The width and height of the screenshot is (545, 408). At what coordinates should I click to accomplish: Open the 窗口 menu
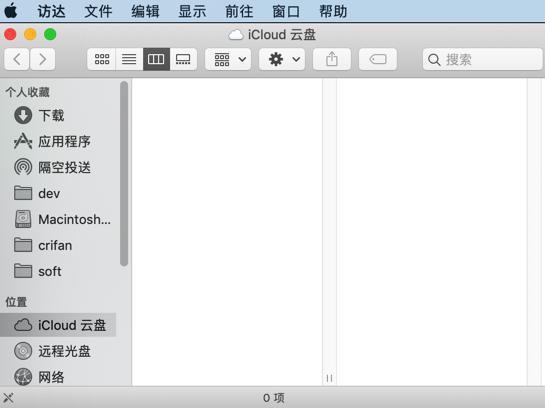[x=286, y=11]
